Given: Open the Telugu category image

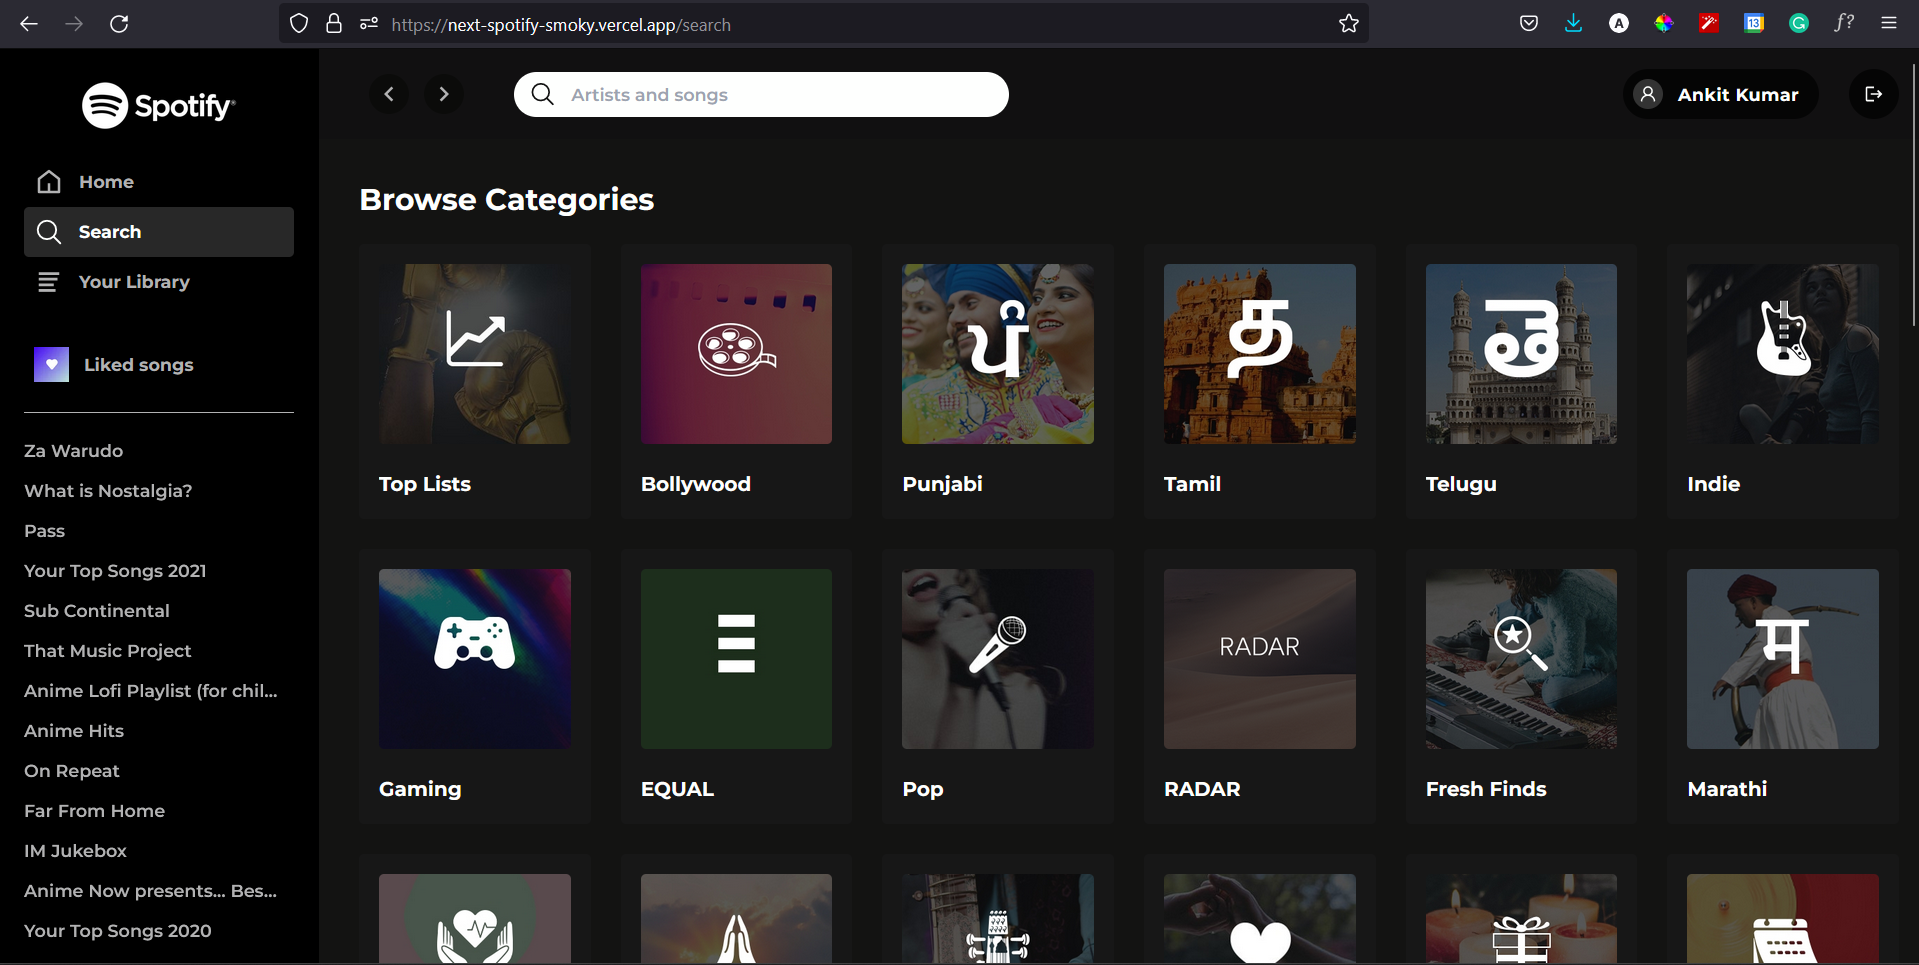Looking at the screenshot, I should click(x=1521, y=354).
